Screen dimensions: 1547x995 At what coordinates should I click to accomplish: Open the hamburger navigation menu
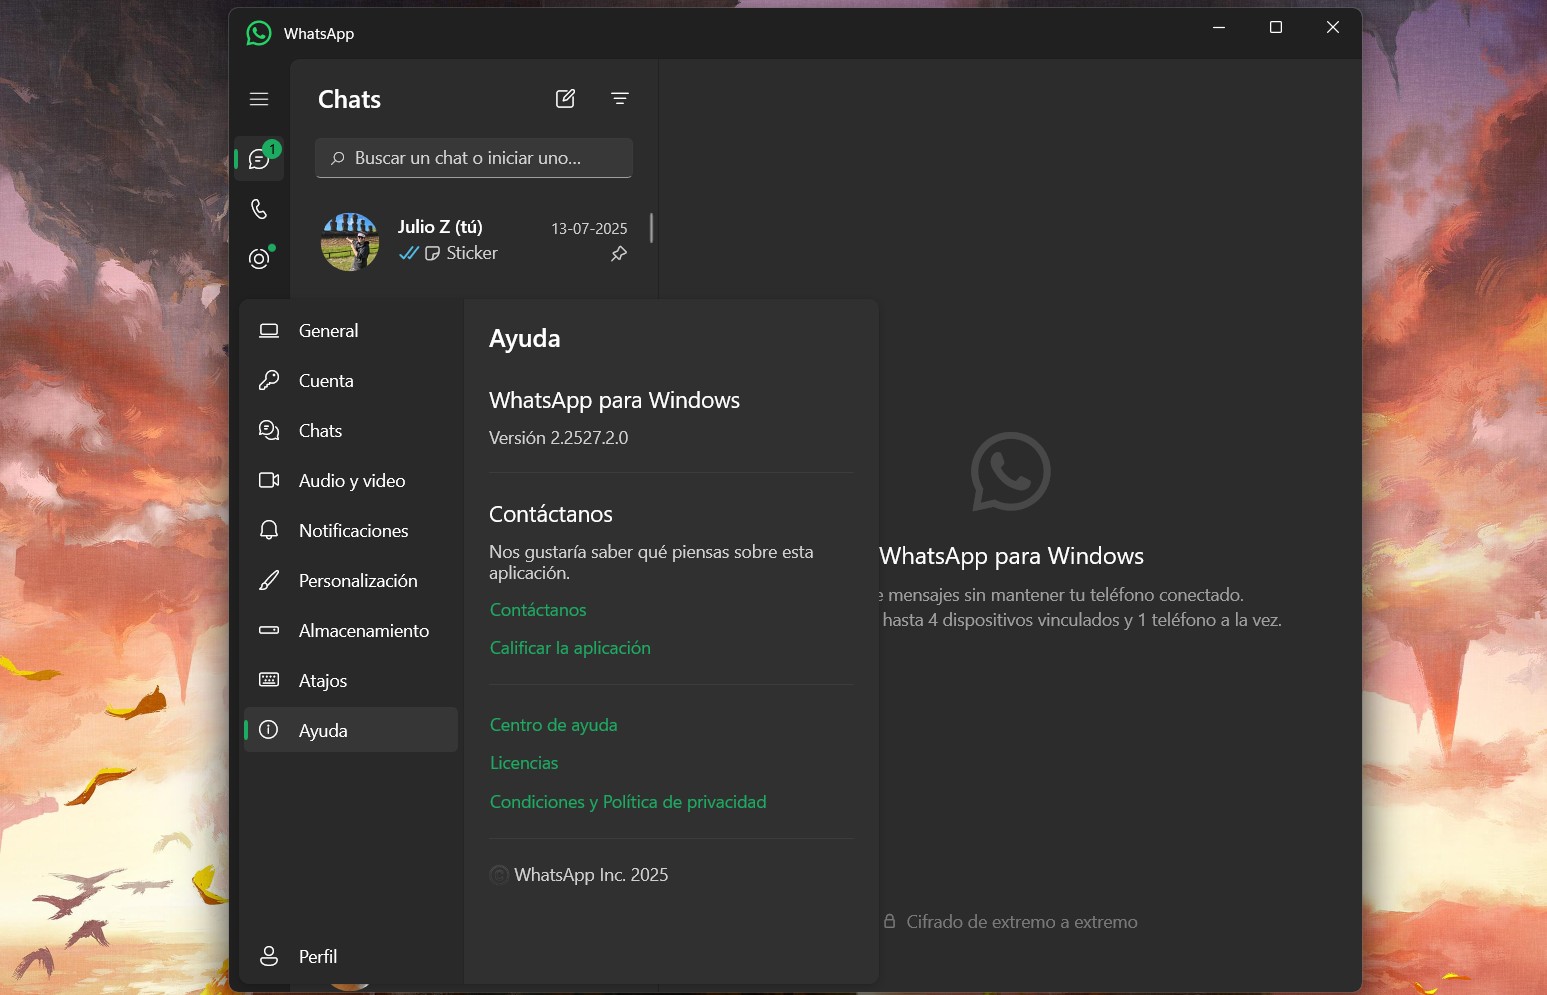tap(259, 99)
